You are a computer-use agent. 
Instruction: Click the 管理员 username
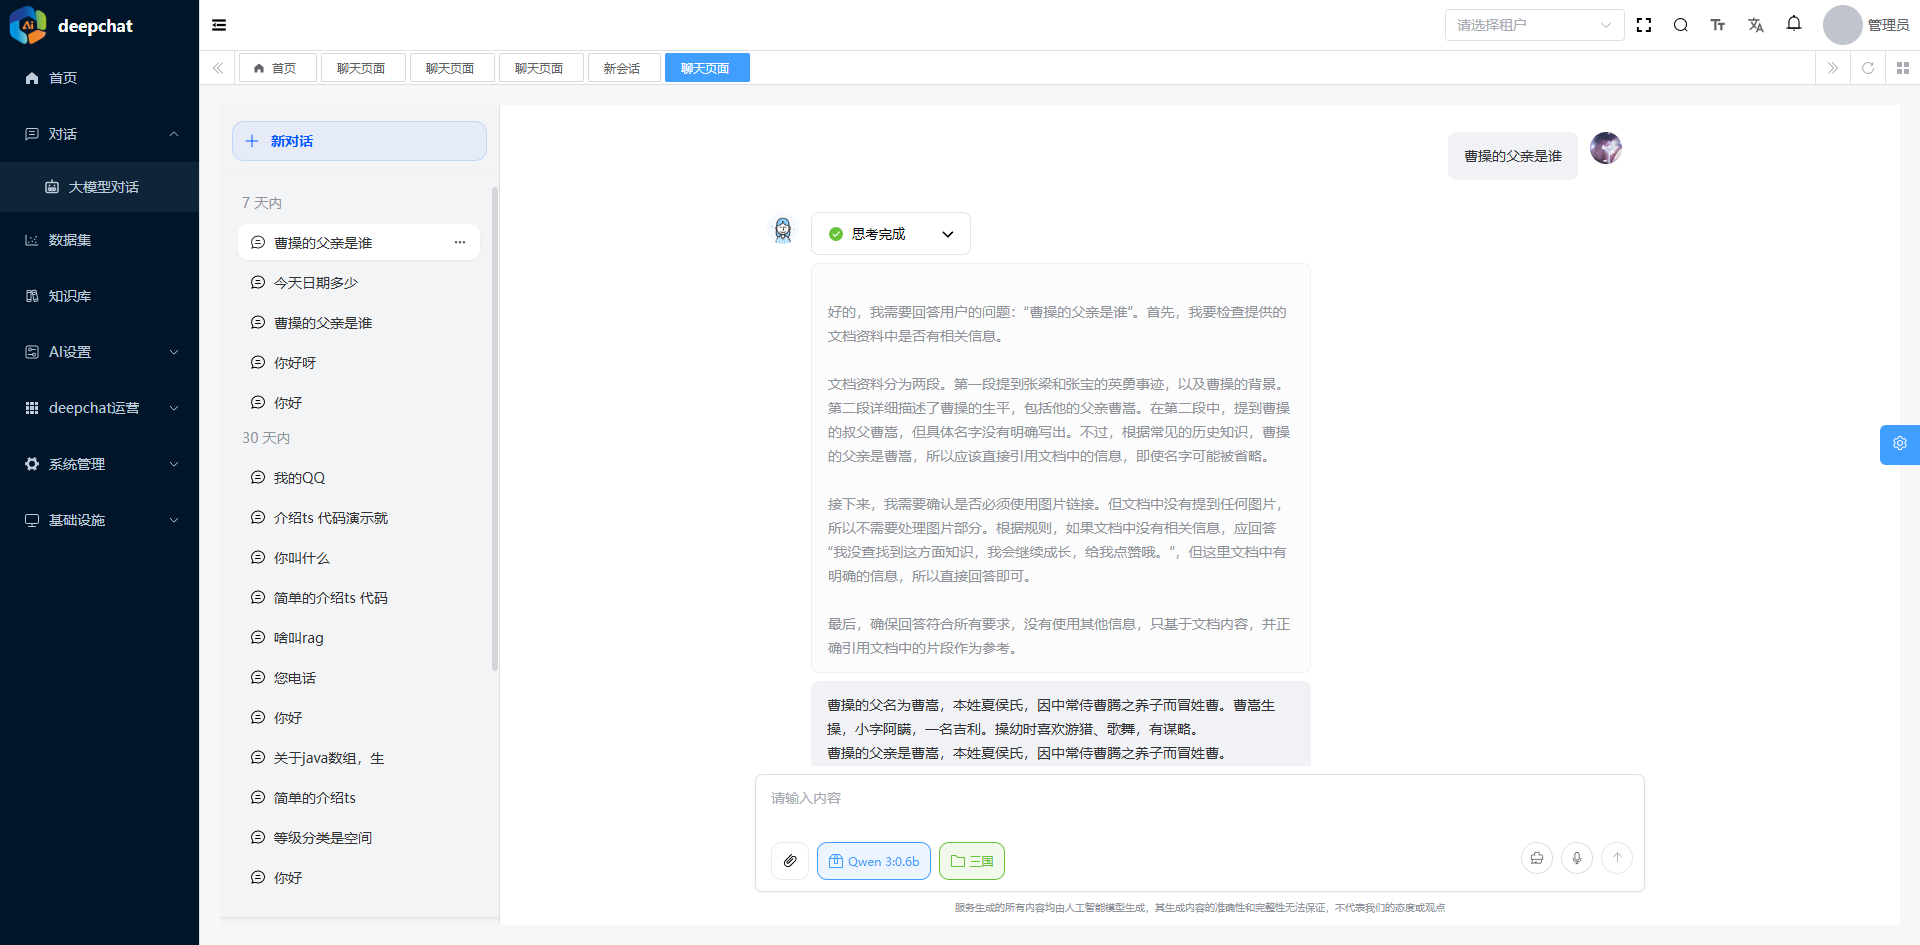(1888, 25)
